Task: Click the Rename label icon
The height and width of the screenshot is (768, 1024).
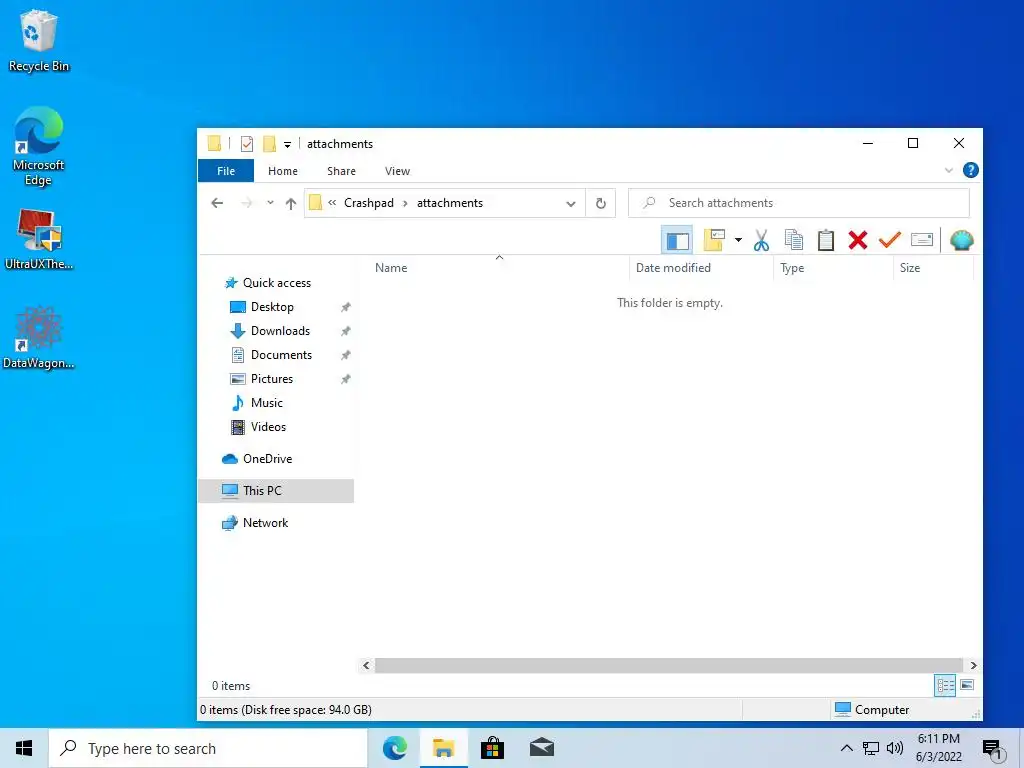Action: pos(921,240)
